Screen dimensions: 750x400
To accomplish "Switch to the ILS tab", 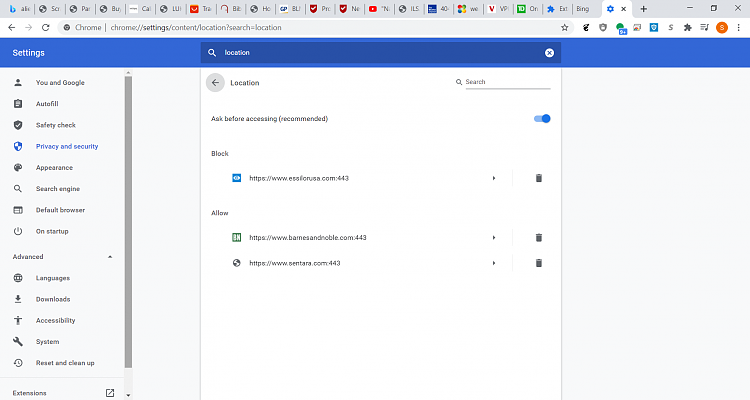I will click(x=409, y=9).
